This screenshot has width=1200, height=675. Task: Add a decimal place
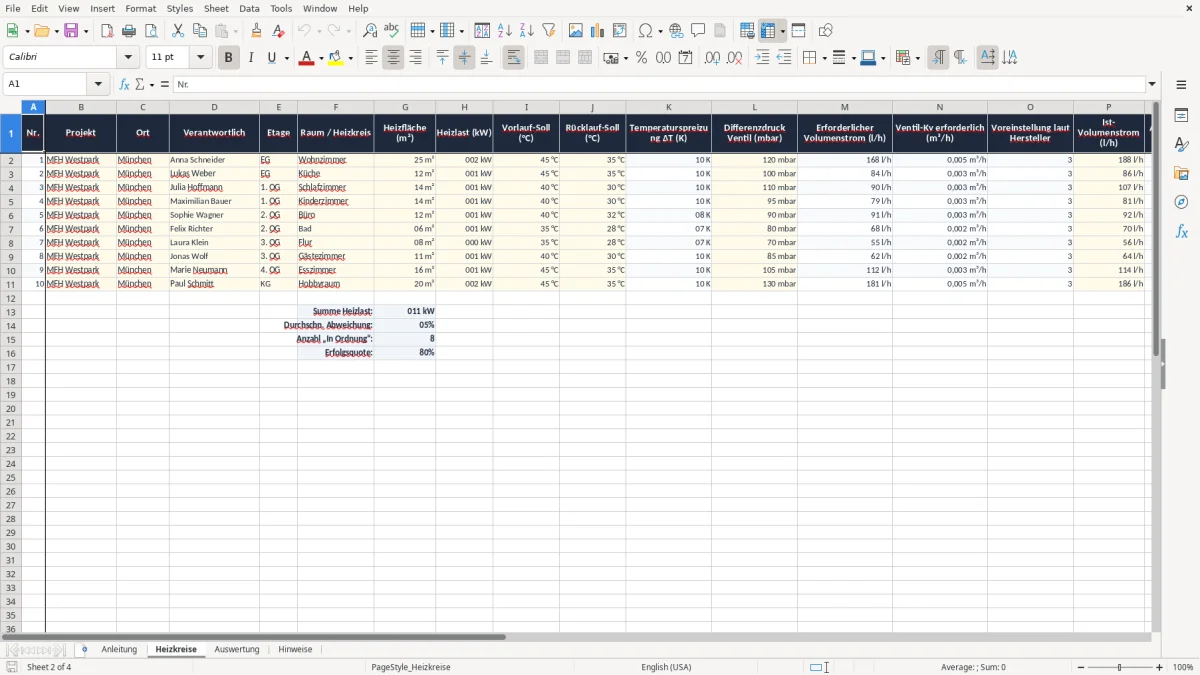pos(712,58)
